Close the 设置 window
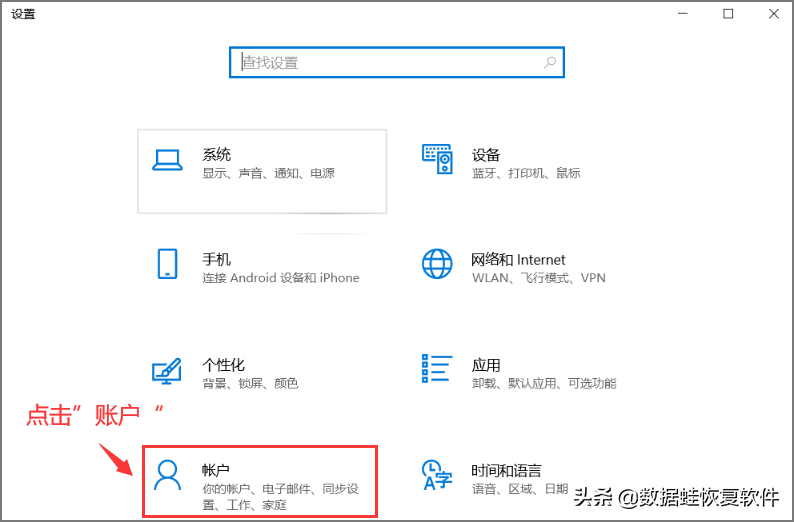This screenshot has height=522, width=794. click(x=774, y=14)
